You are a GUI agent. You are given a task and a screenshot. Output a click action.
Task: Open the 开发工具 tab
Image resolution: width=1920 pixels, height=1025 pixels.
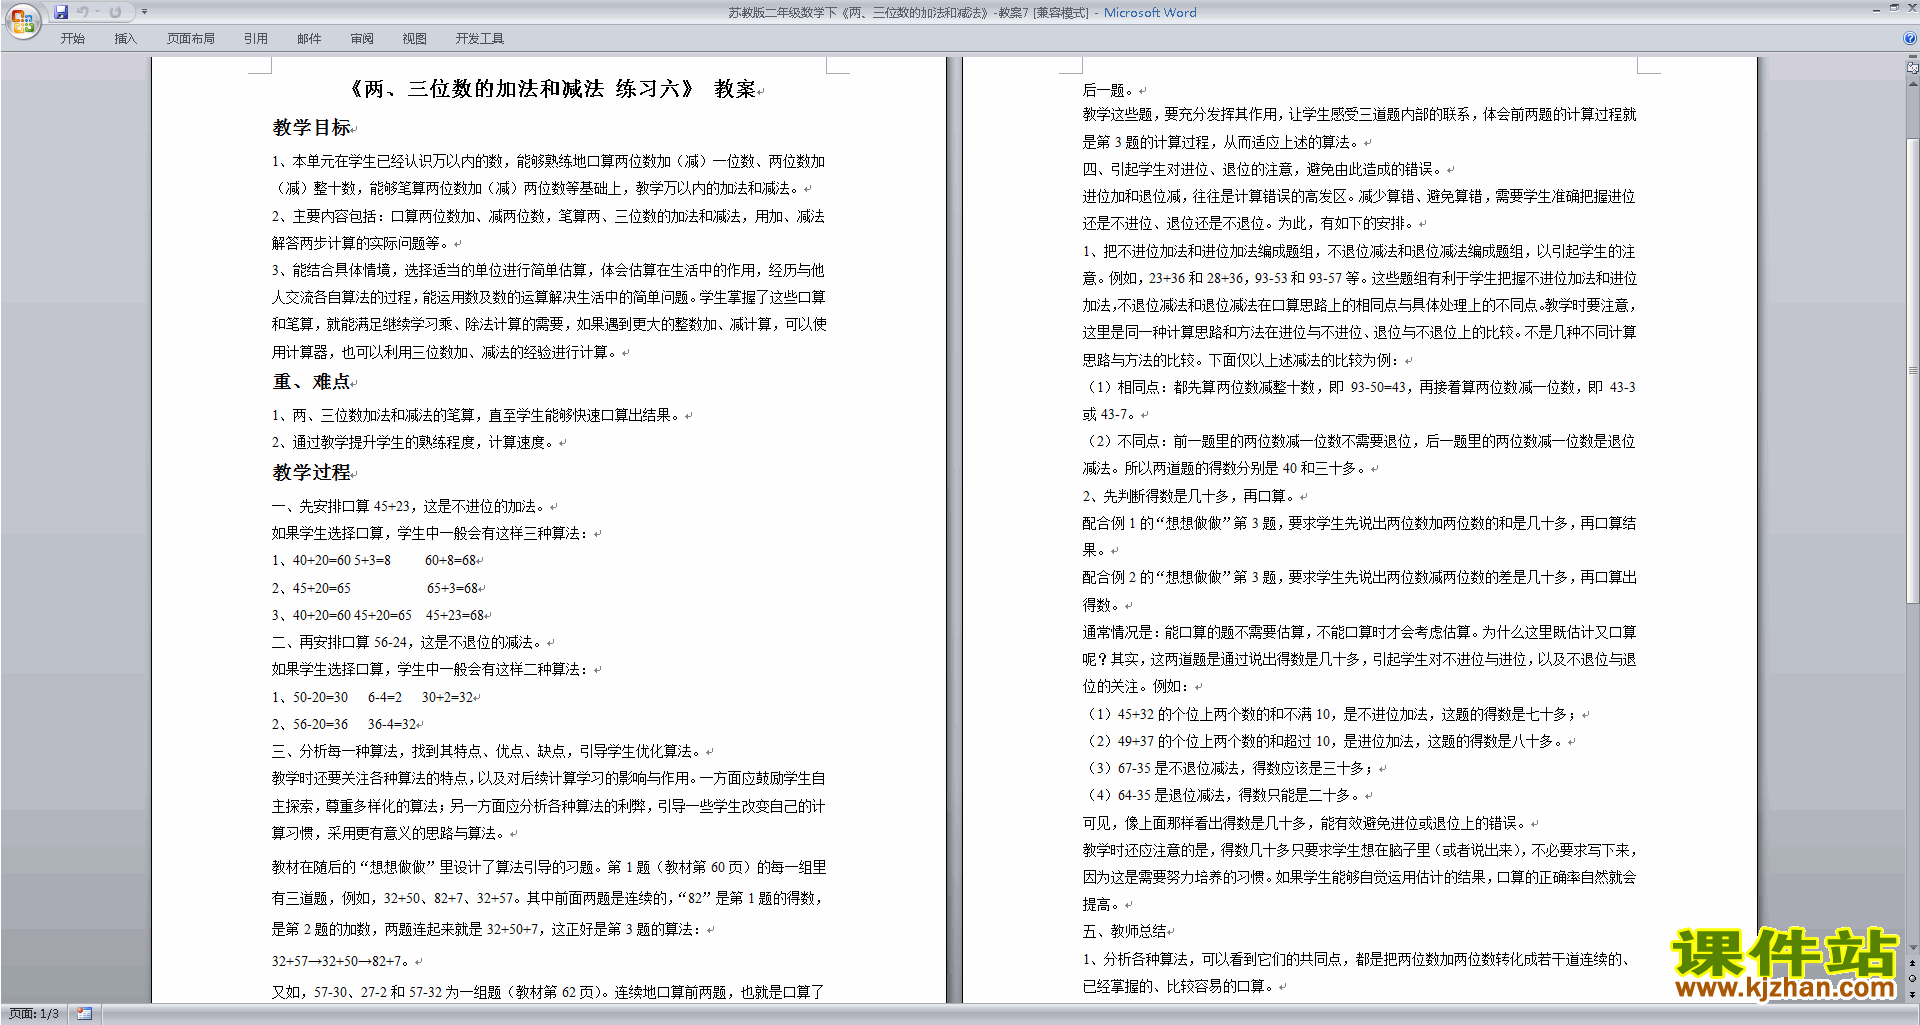480,38
